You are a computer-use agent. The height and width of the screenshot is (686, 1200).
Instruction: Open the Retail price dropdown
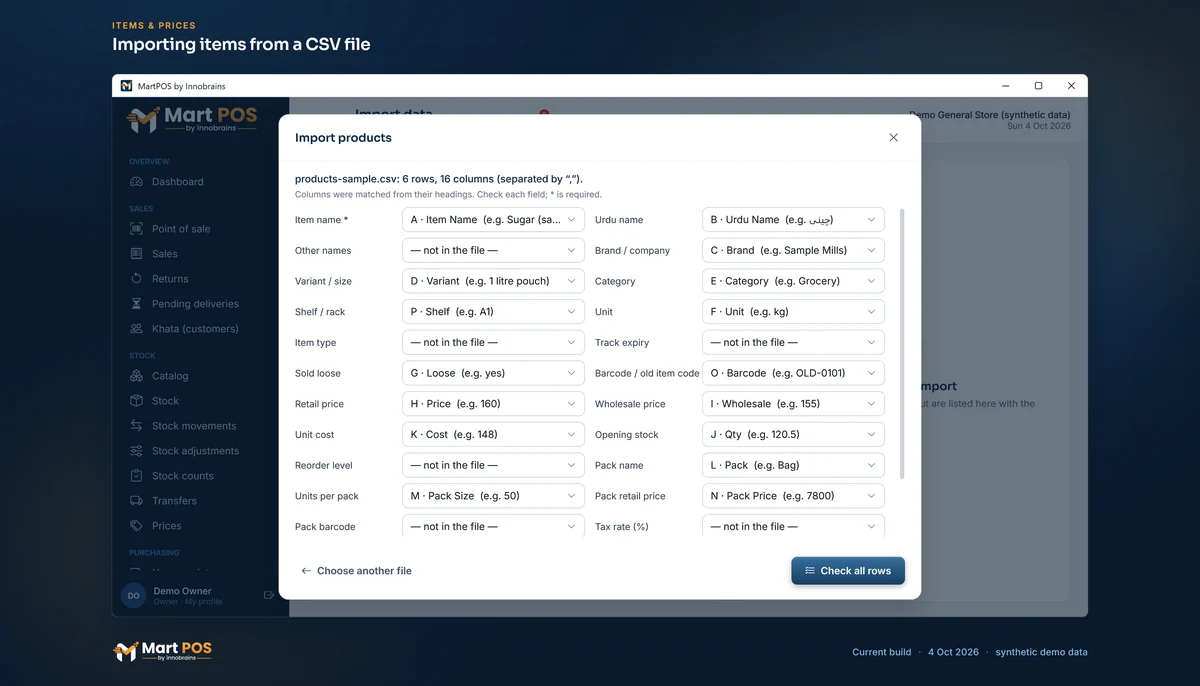pos(493,404)
